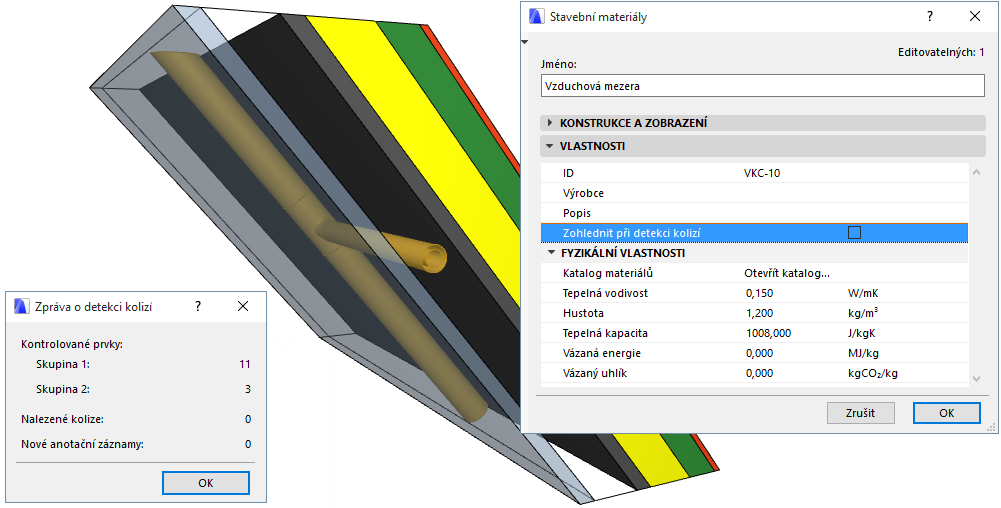1001x508 pixels.
Task: Click the Skupina 1 count row
Action: point(143,364)
